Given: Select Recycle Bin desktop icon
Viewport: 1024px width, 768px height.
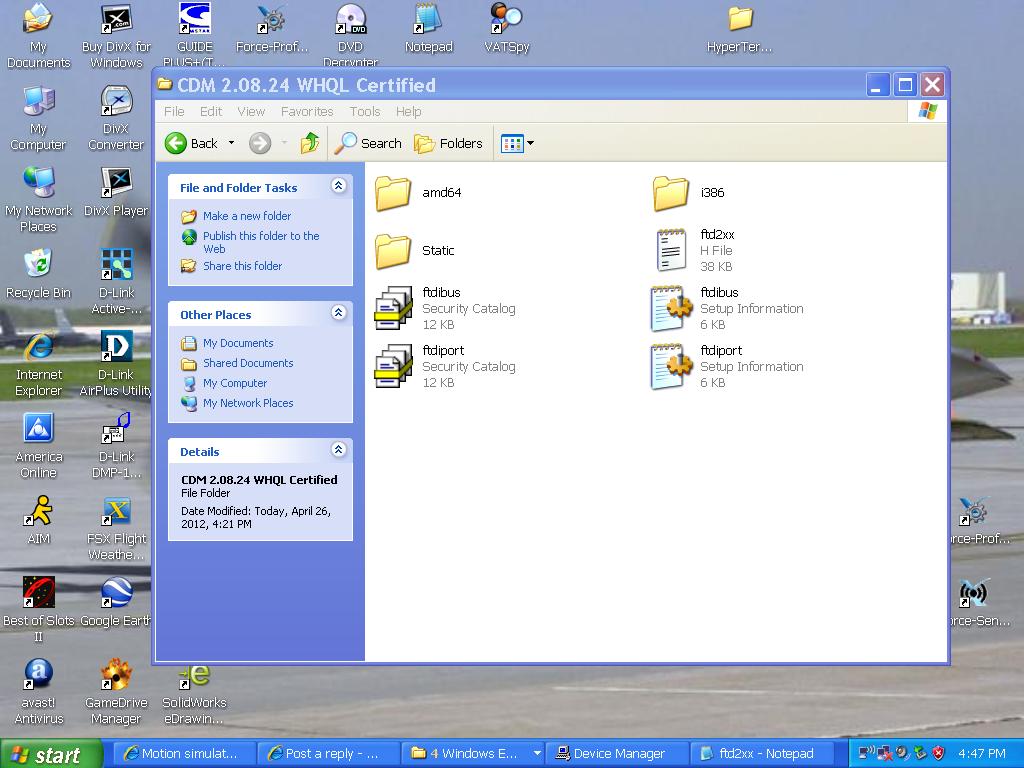Looking at the screenshot, I should (38, 273).
